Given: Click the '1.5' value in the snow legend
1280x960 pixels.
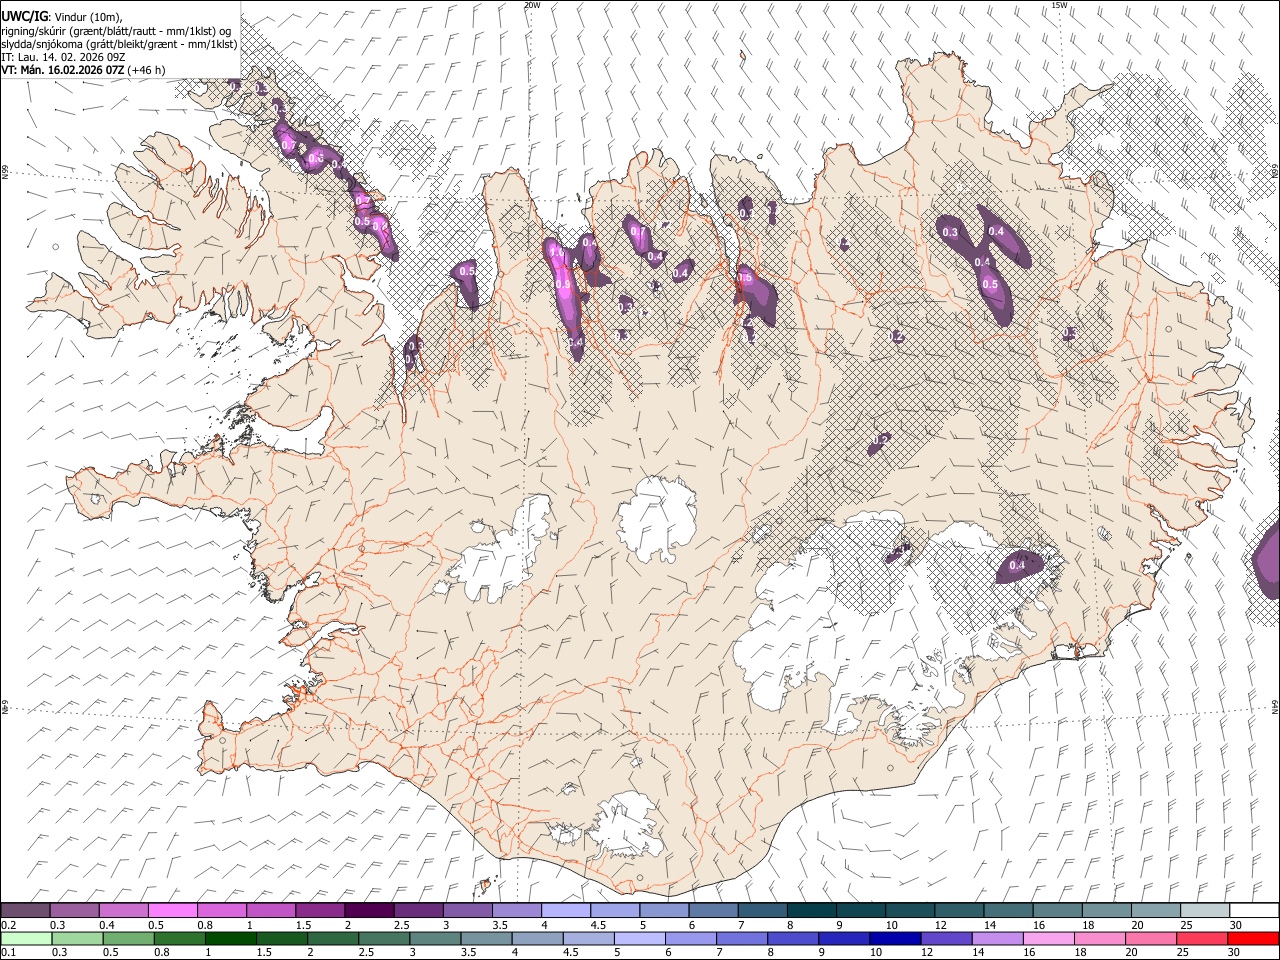Looking at the screenshot, I should click(x=303, y=925).
